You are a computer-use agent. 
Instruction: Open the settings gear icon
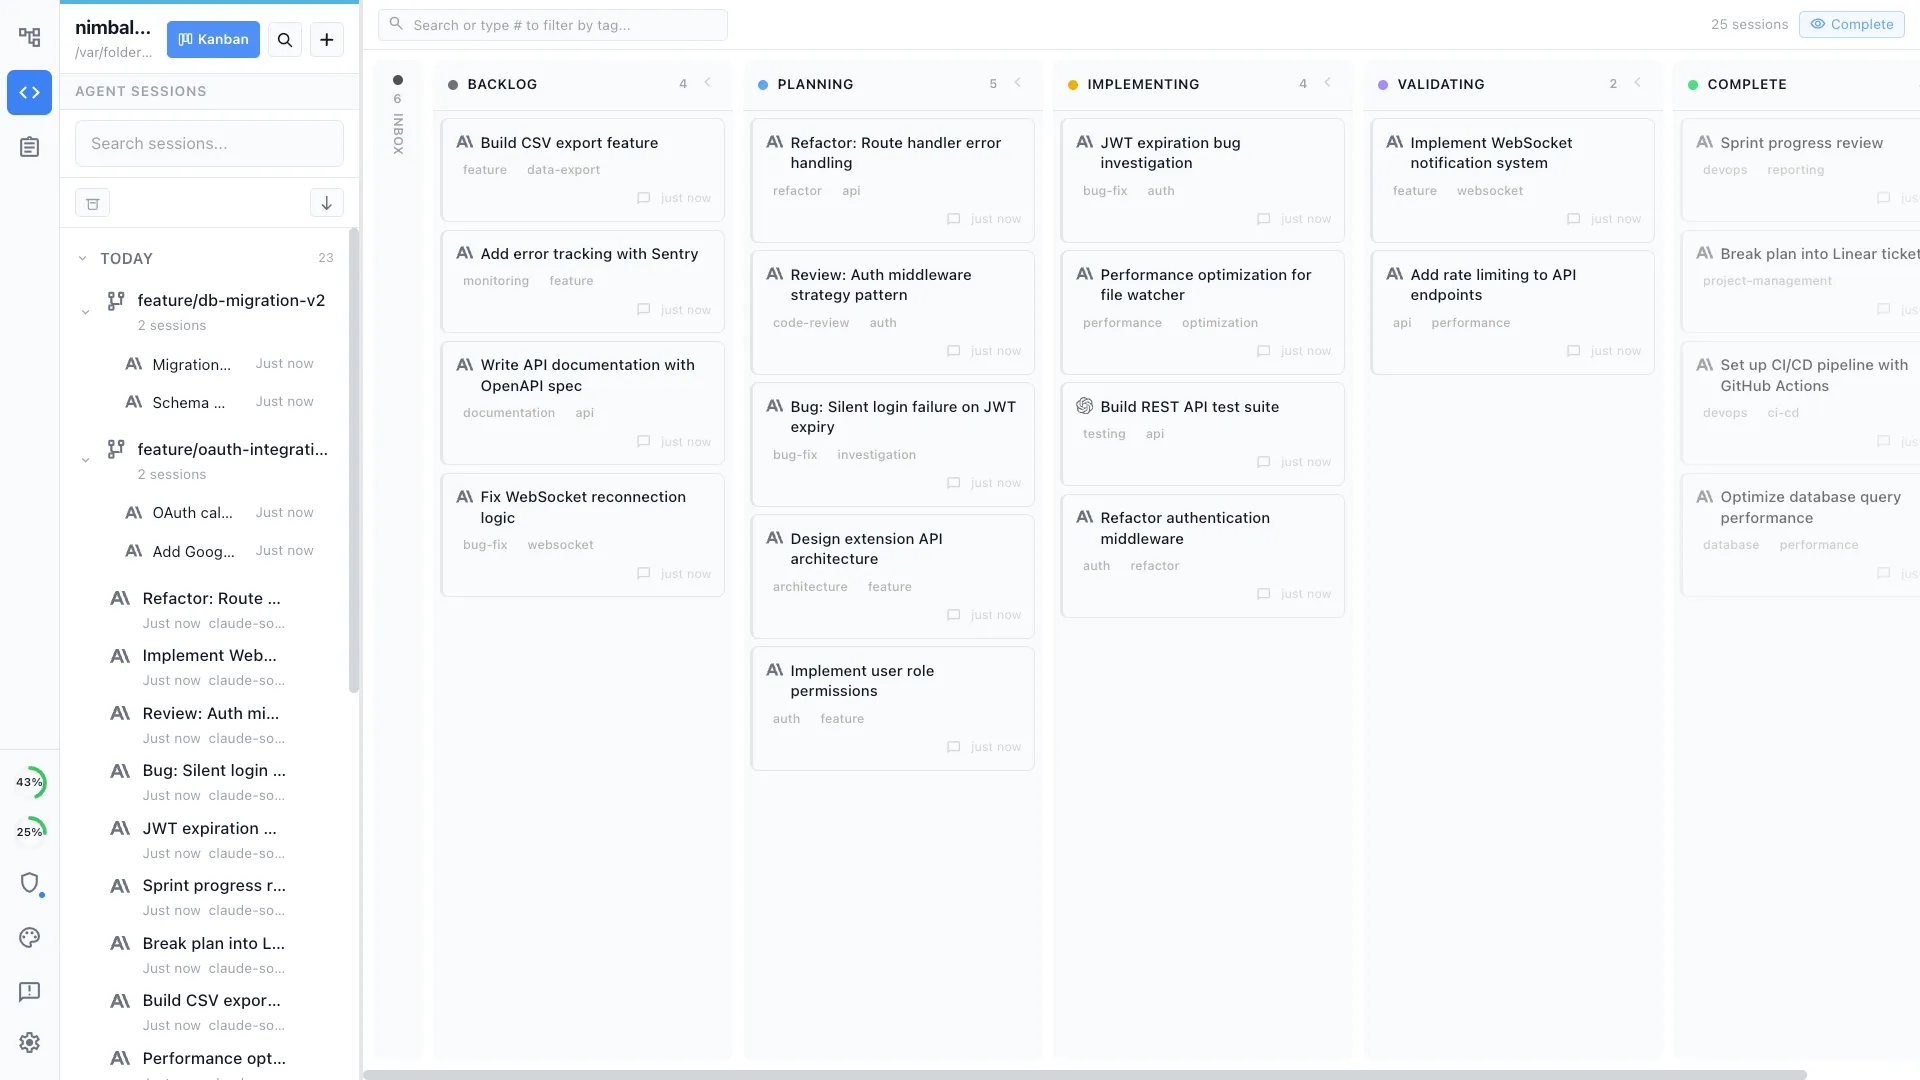30,1043
